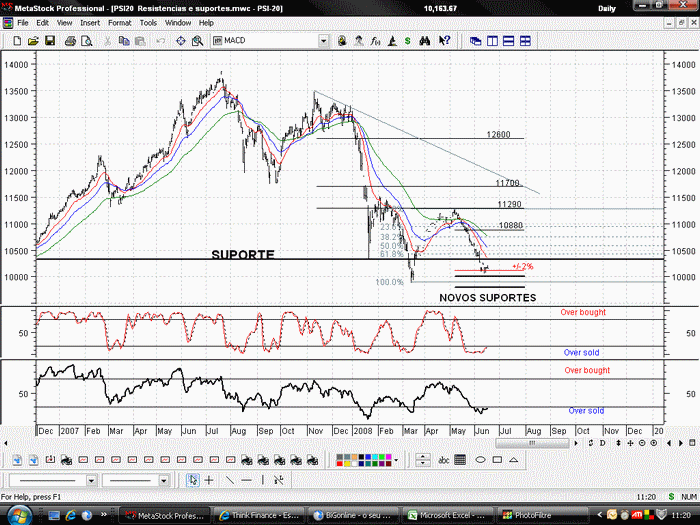Click the D daily periodicity button
The height and width of the screenshot is (525, 700).
(603, 443)
